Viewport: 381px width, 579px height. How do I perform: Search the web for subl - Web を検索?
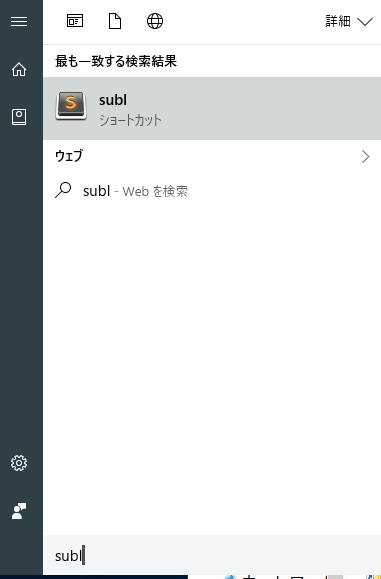(135, 191)
